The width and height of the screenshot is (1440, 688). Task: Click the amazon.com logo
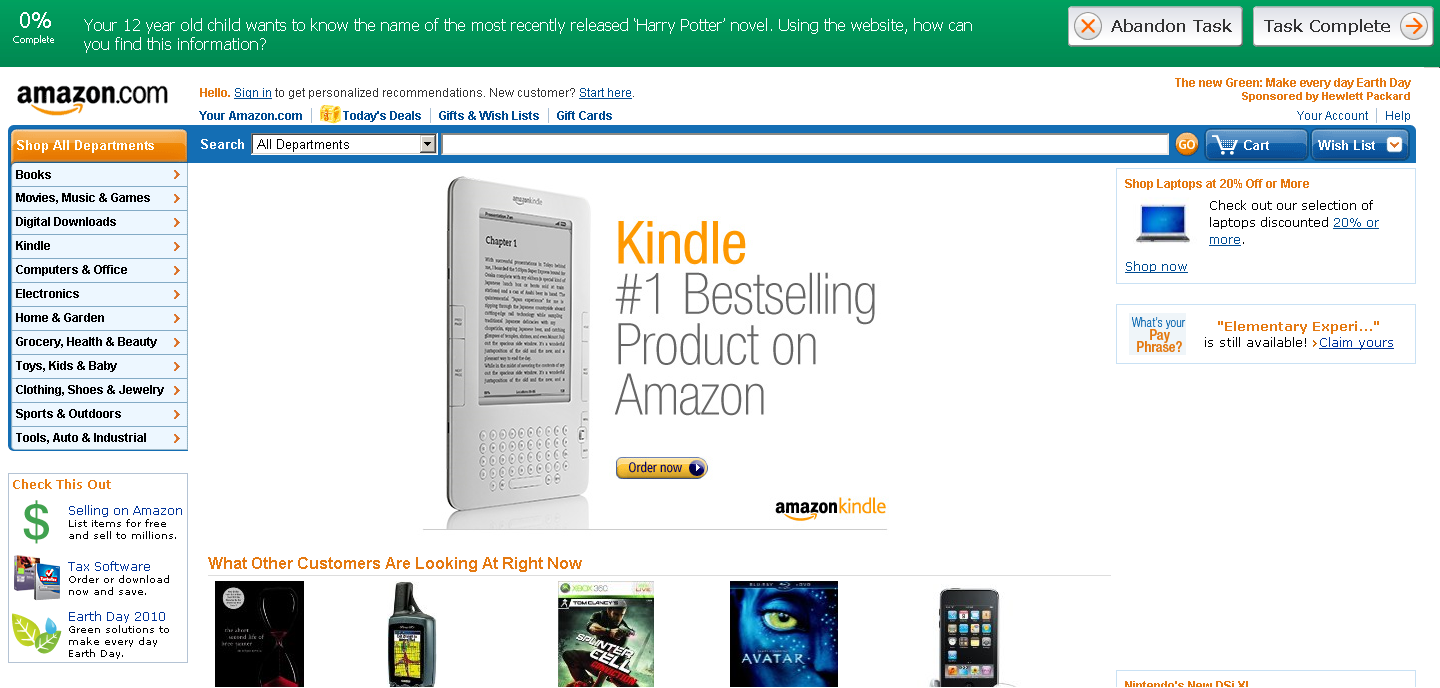point(92,98)
